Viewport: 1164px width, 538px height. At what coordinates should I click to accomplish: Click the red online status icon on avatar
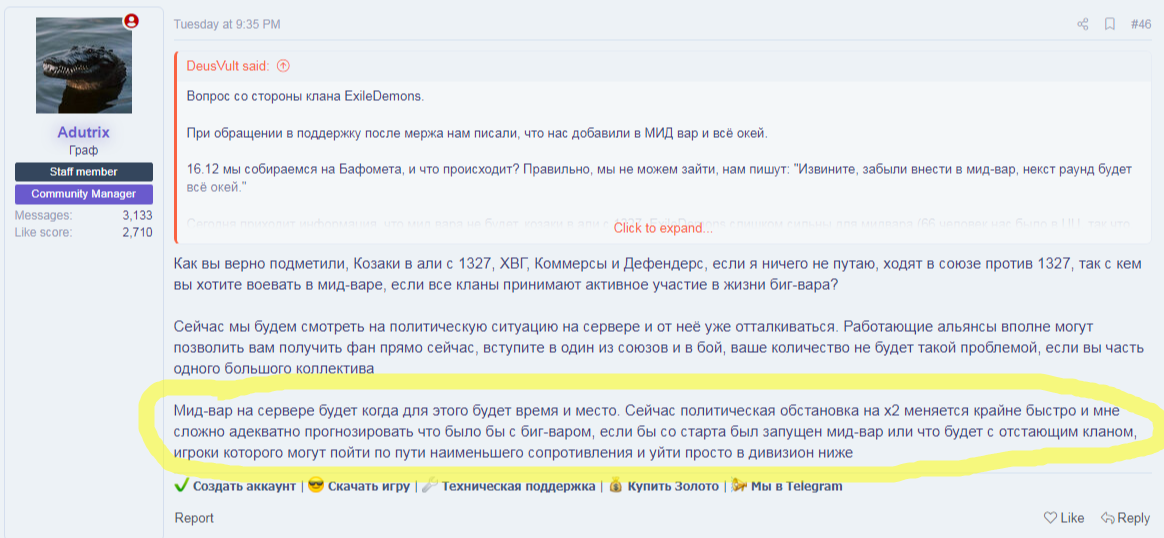[x=131, y=21]
